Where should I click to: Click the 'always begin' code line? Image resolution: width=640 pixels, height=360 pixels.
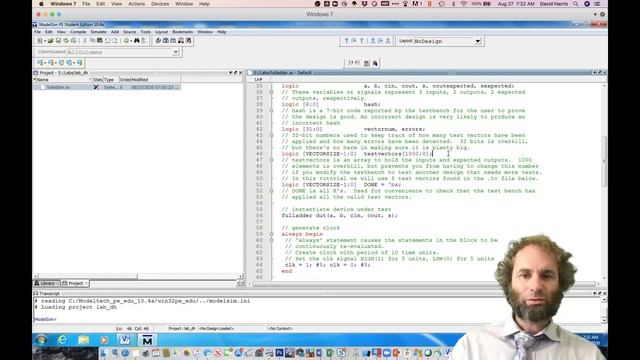click(302, 234)
